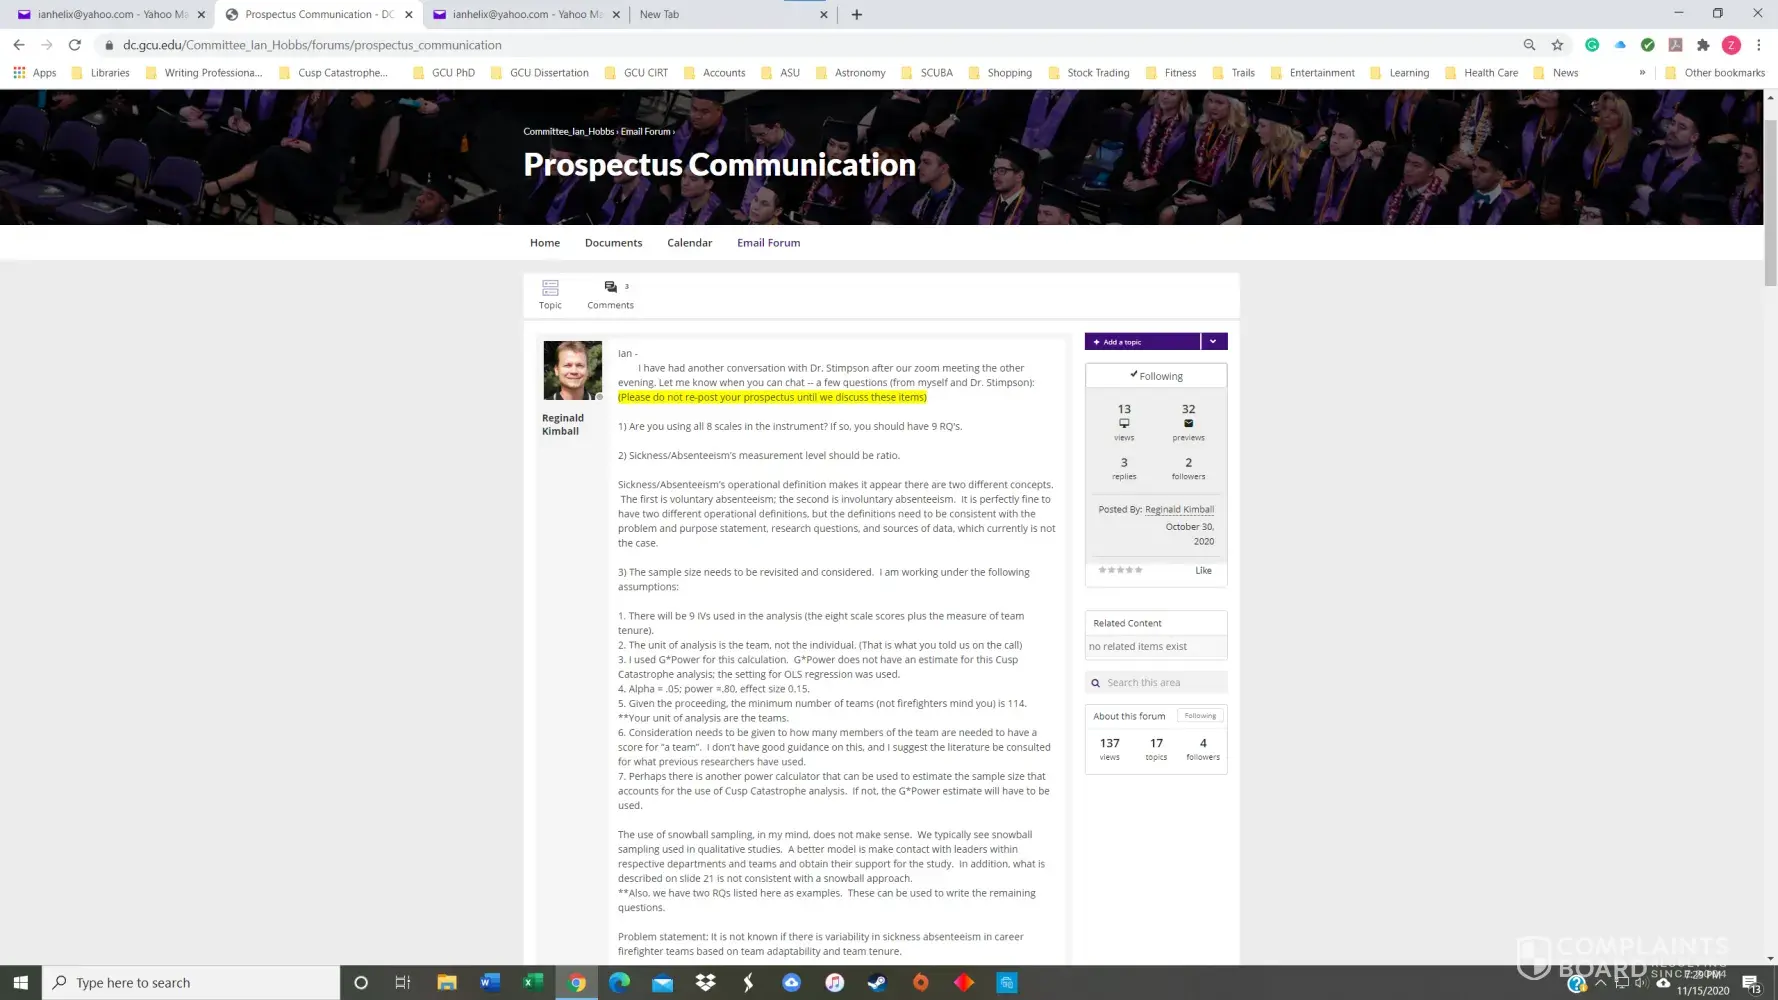Select the Email Forum navigation tab
Viewport: 1778px width, 1000px height.
(768, 243)
